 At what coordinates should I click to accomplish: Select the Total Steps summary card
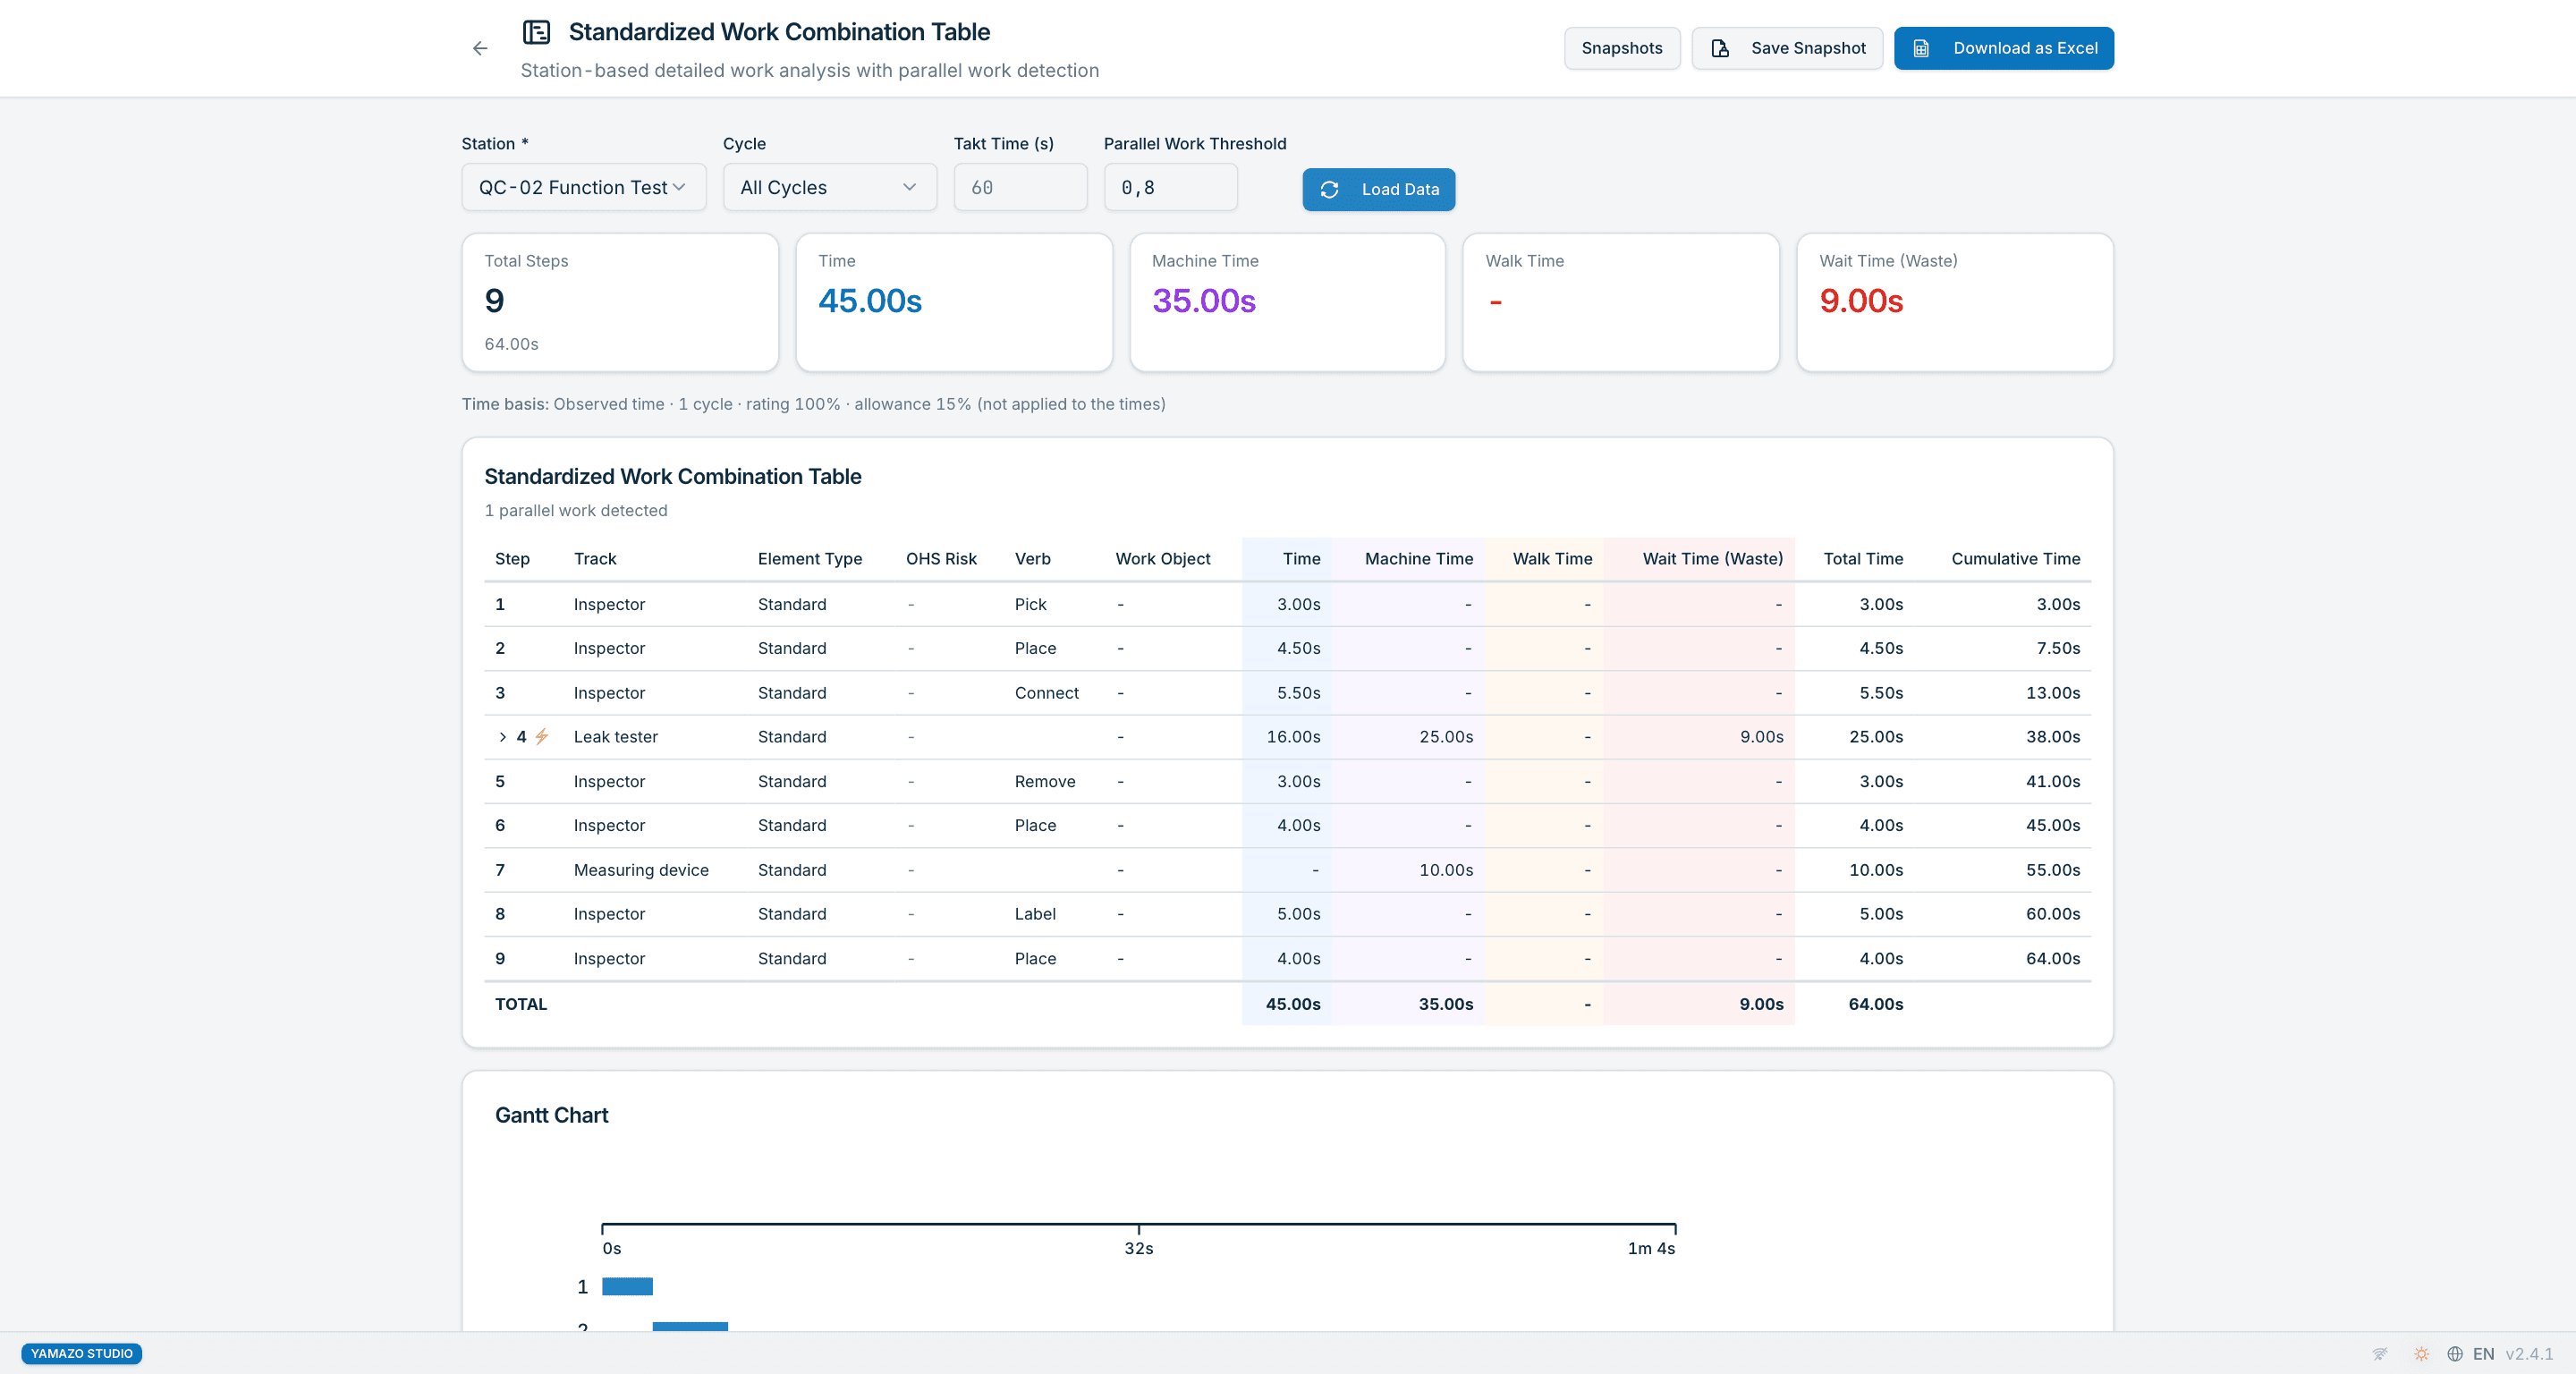pos(620,303)
